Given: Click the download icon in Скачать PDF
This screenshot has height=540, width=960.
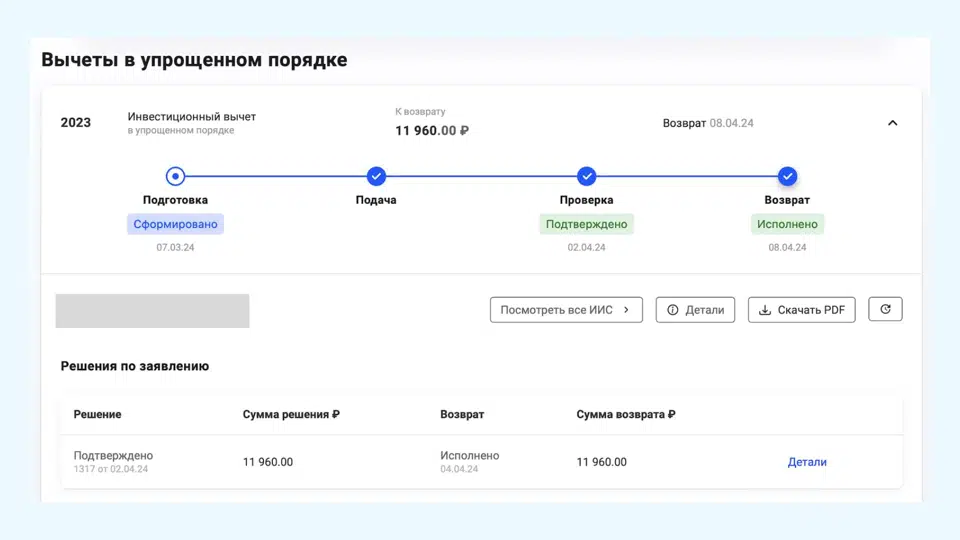Looking at the screenshot, I should click(x=765, y=310).
